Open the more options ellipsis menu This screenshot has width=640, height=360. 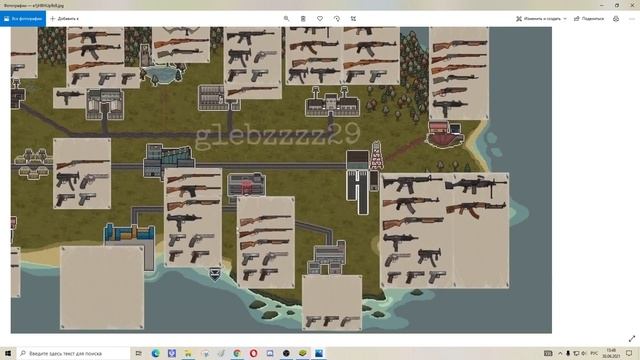point(631,19)
